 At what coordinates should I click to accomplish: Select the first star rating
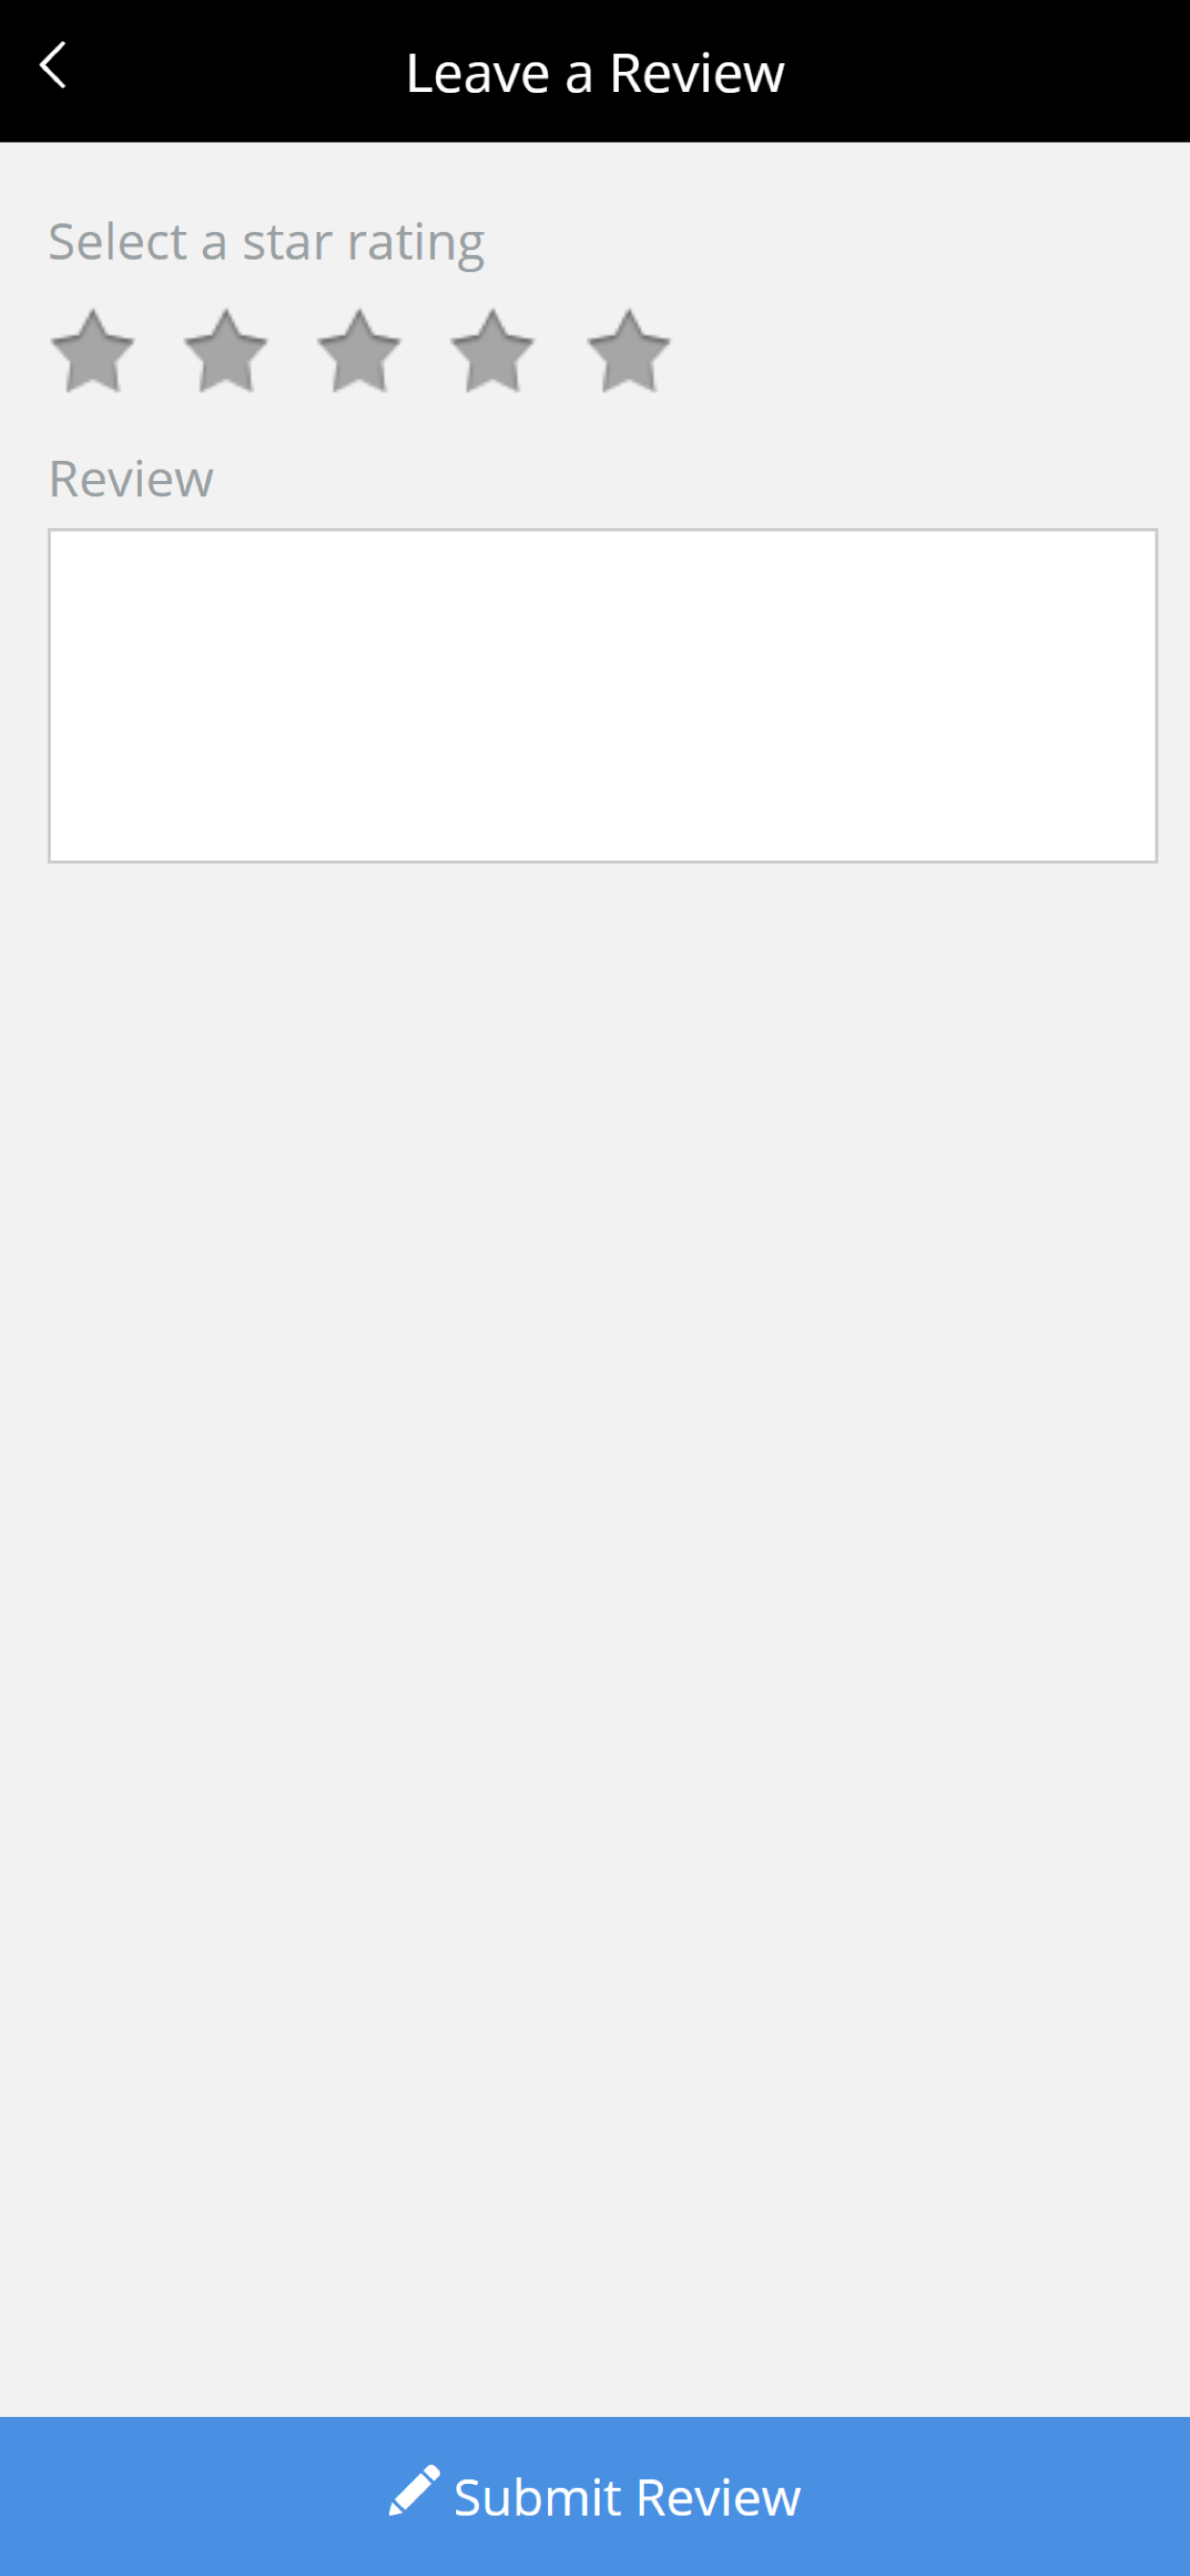tap(92, 351)
